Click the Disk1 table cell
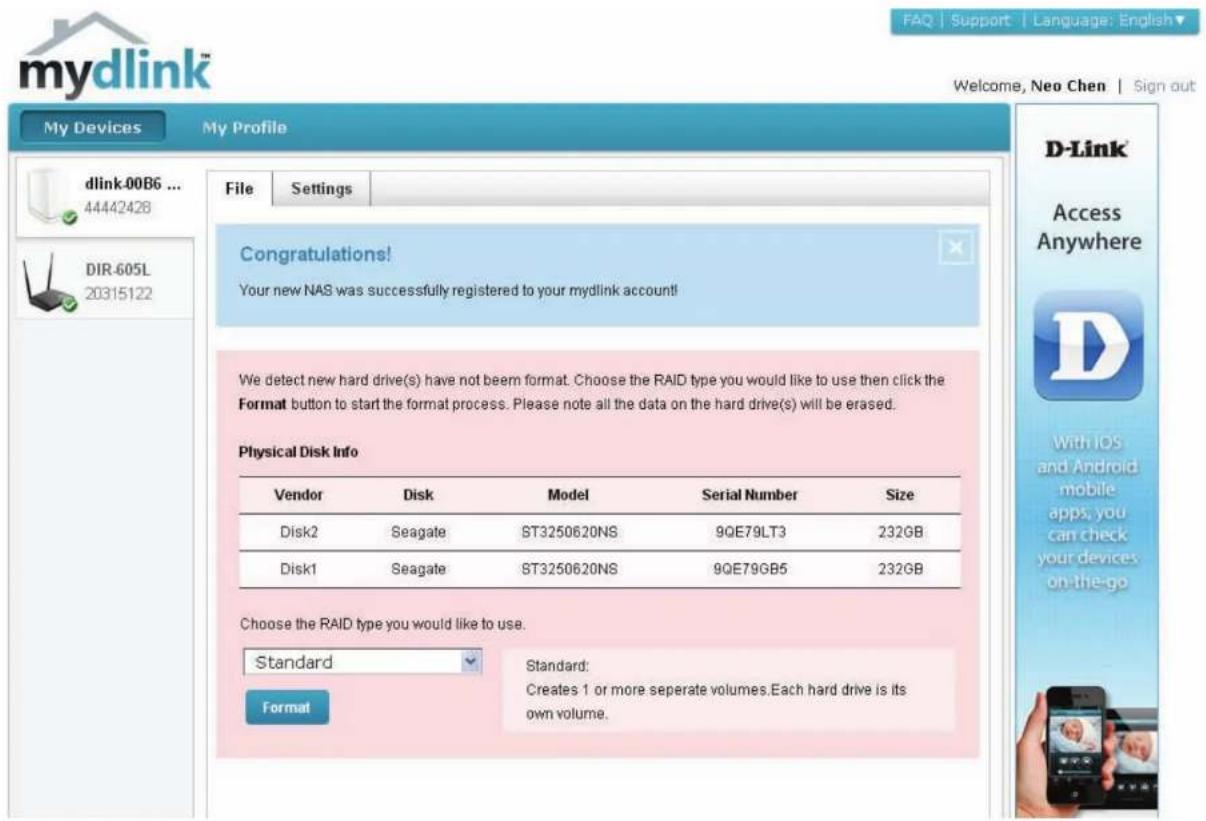 point(298,569)
